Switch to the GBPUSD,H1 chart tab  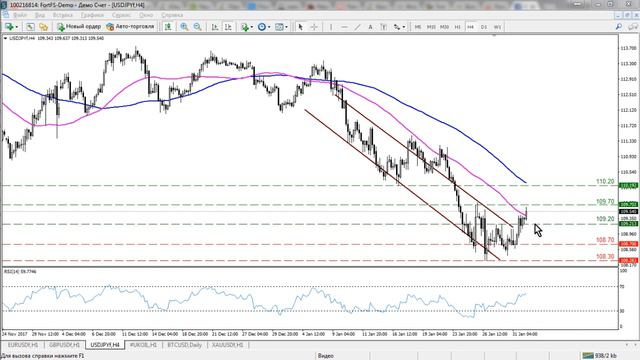coord(64,345)
